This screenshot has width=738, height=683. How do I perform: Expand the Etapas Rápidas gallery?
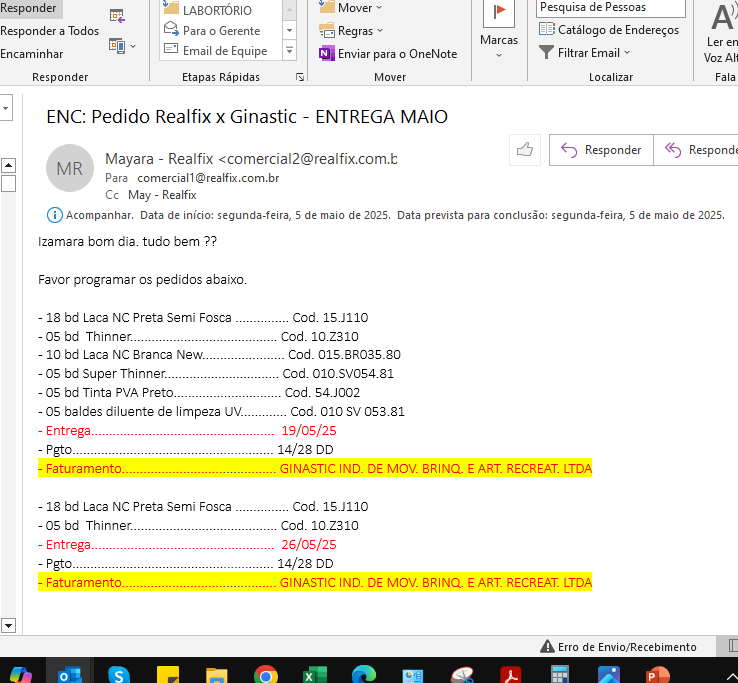tap(289, 50)
